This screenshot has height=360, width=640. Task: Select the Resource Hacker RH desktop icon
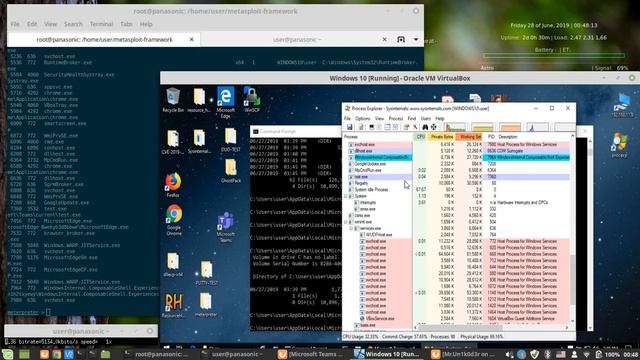coord(173,305)
